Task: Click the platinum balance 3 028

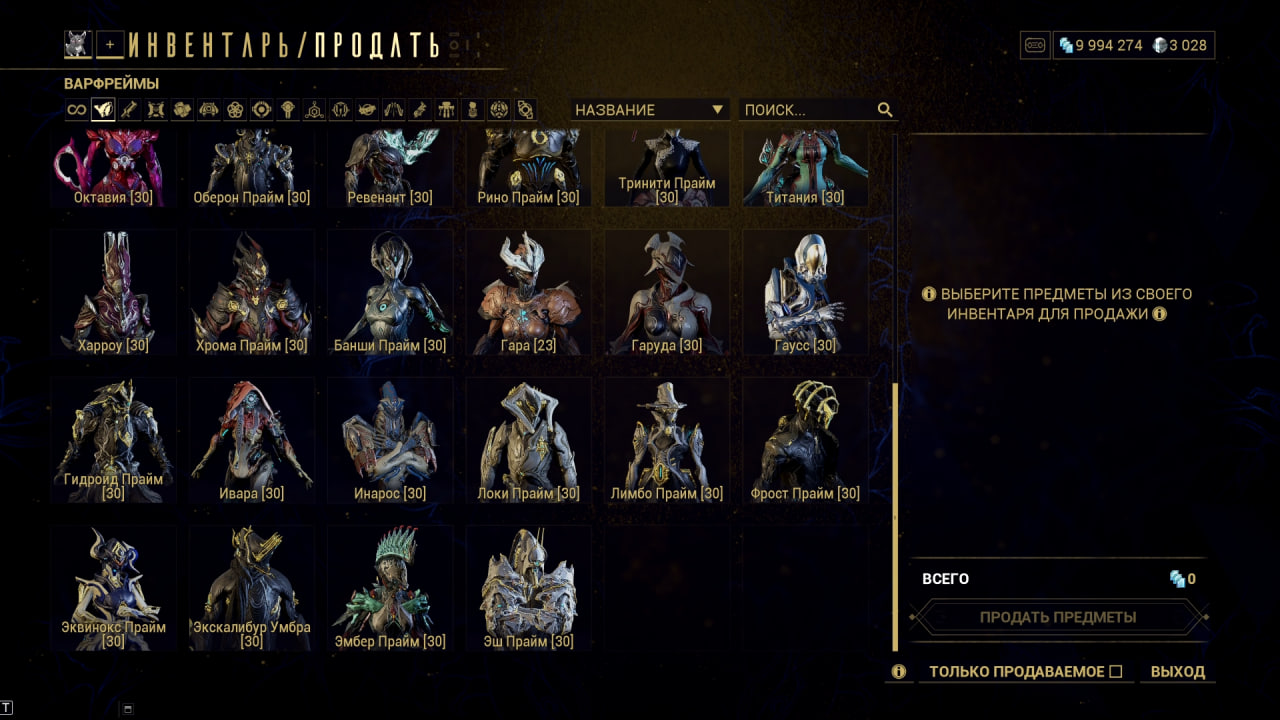Action: point(1180,45)
